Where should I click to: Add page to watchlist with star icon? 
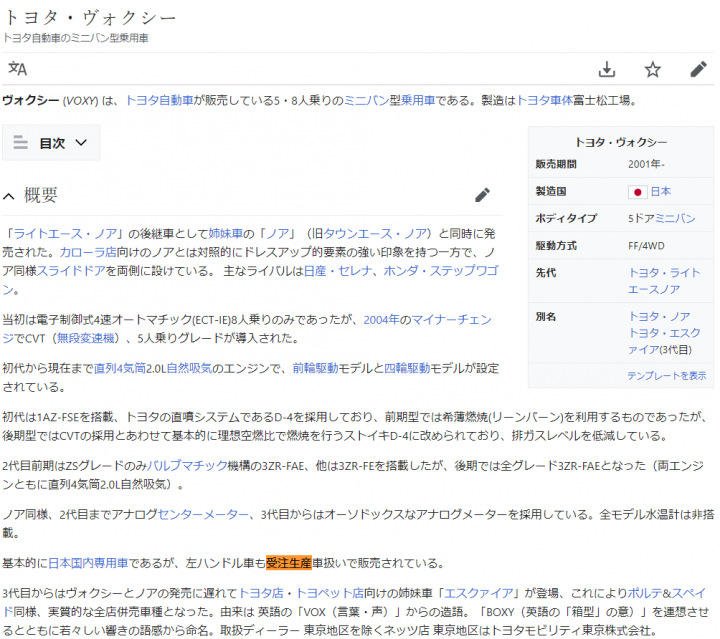(652, 69)
